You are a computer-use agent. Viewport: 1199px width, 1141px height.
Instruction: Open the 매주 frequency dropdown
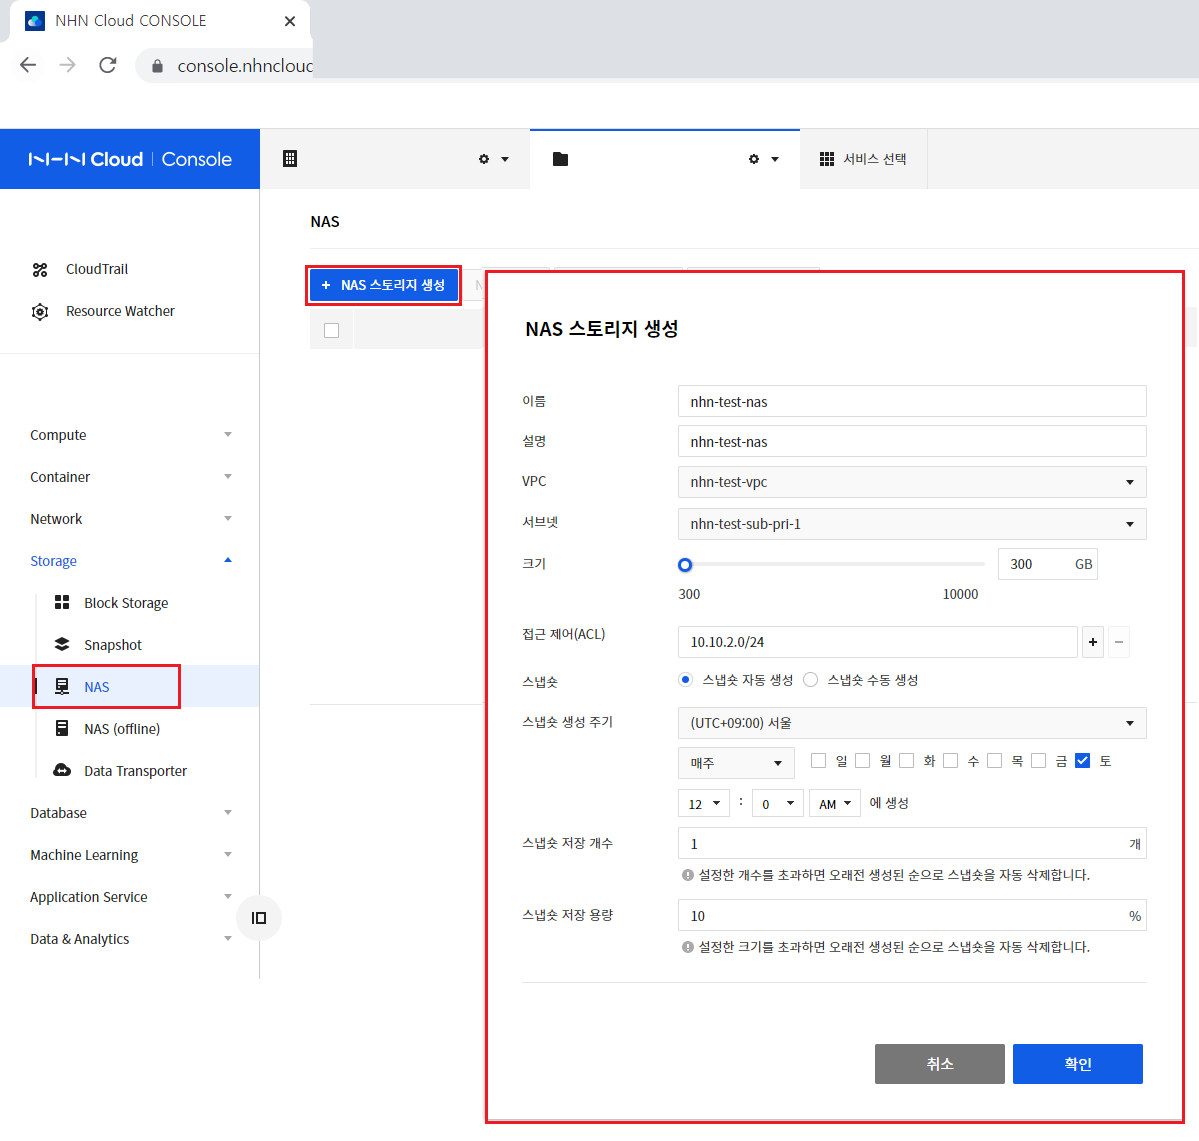(x=736, y=763)
